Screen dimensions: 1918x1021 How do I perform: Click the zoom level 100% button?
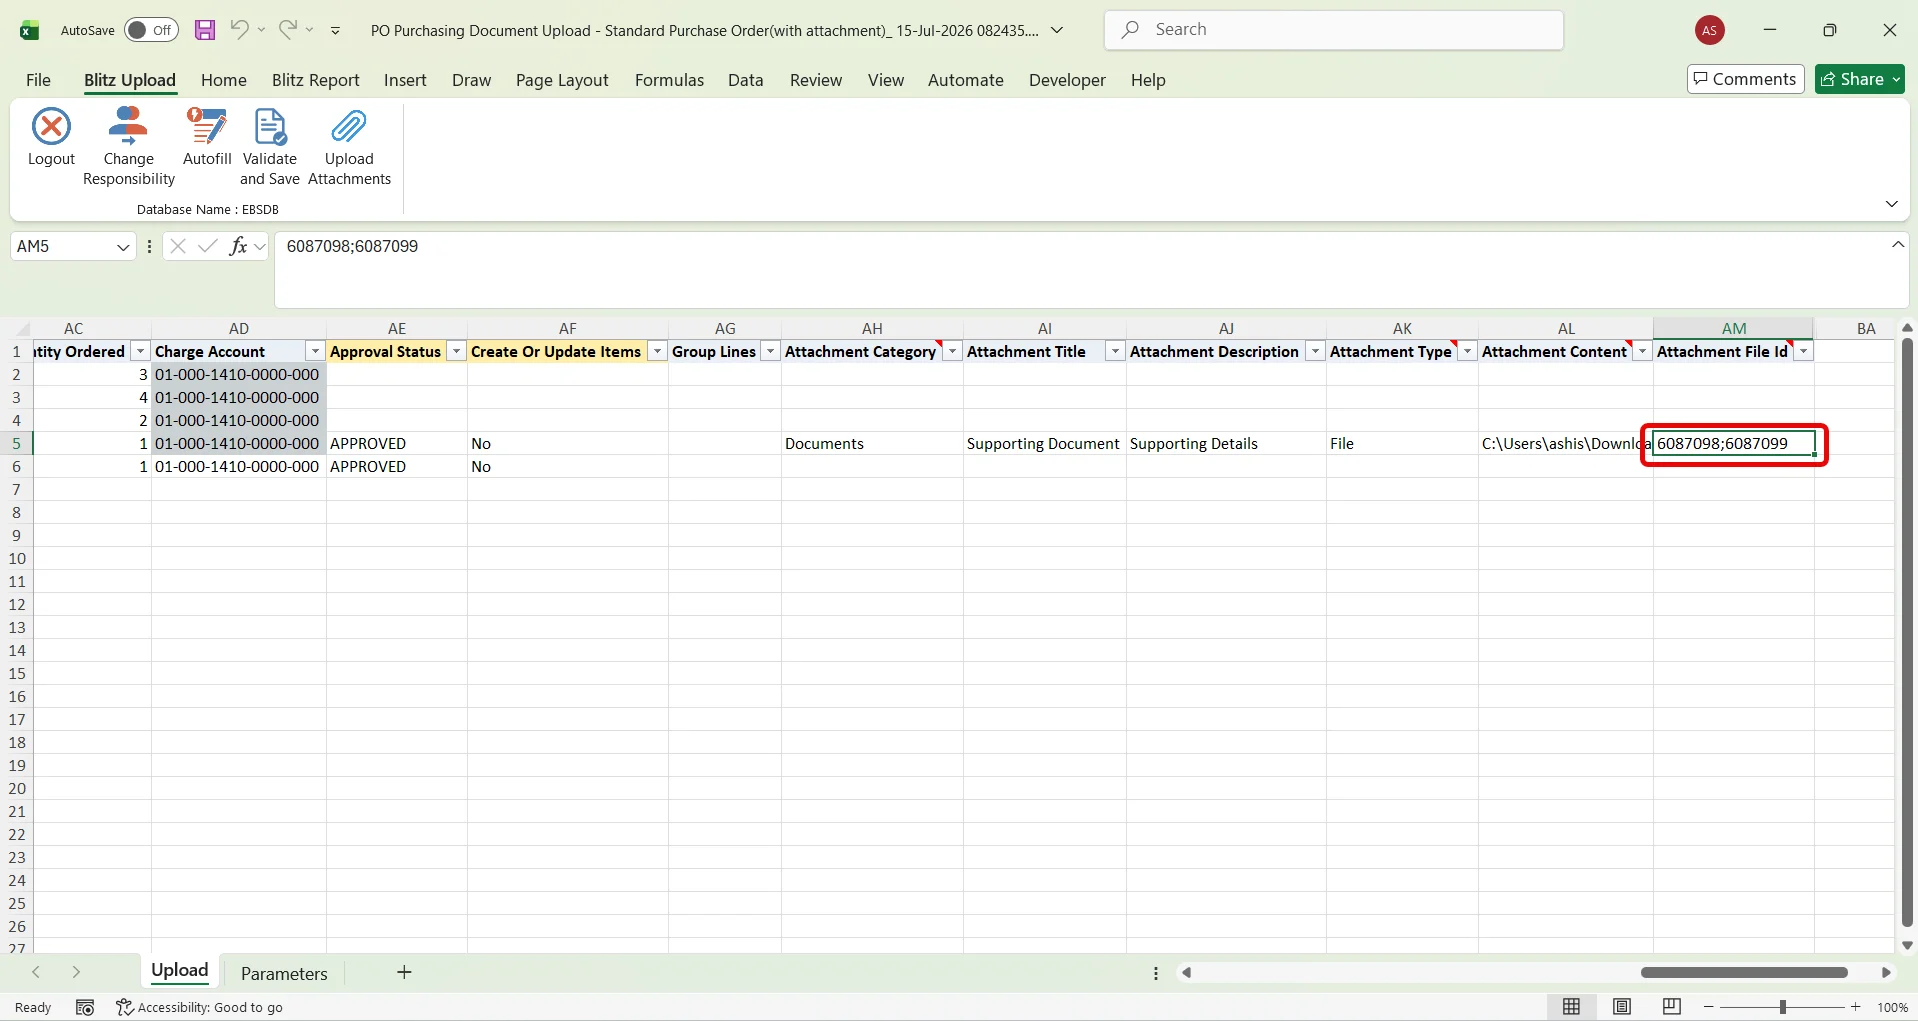pos(1893,1007)
